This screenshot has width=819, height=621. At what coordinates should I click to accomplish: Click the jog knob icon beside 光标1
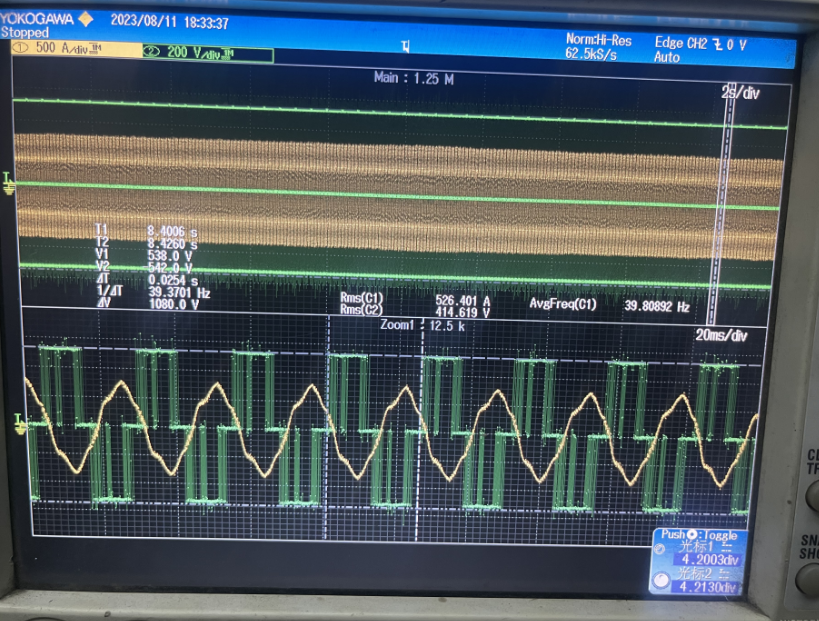(660, 548)
